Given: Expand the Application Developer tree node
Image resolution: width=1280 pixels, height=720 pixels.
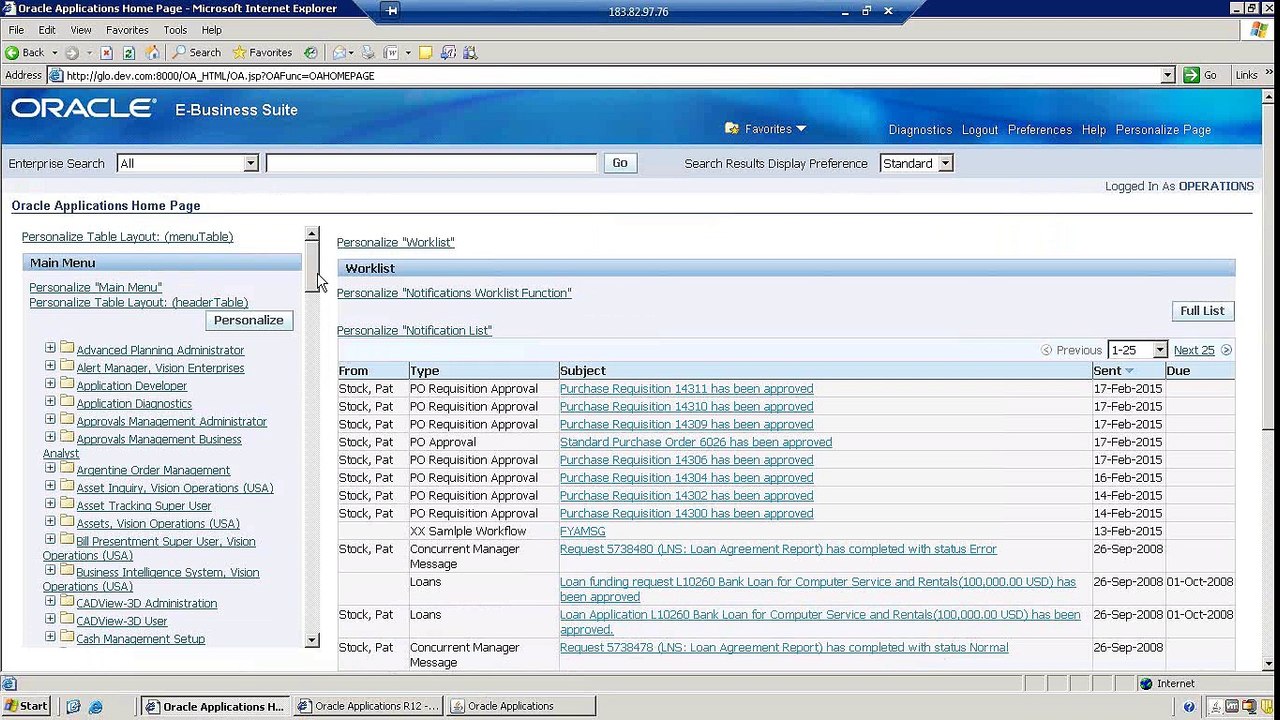Looking at the screenshot, I should coord(50,384).
